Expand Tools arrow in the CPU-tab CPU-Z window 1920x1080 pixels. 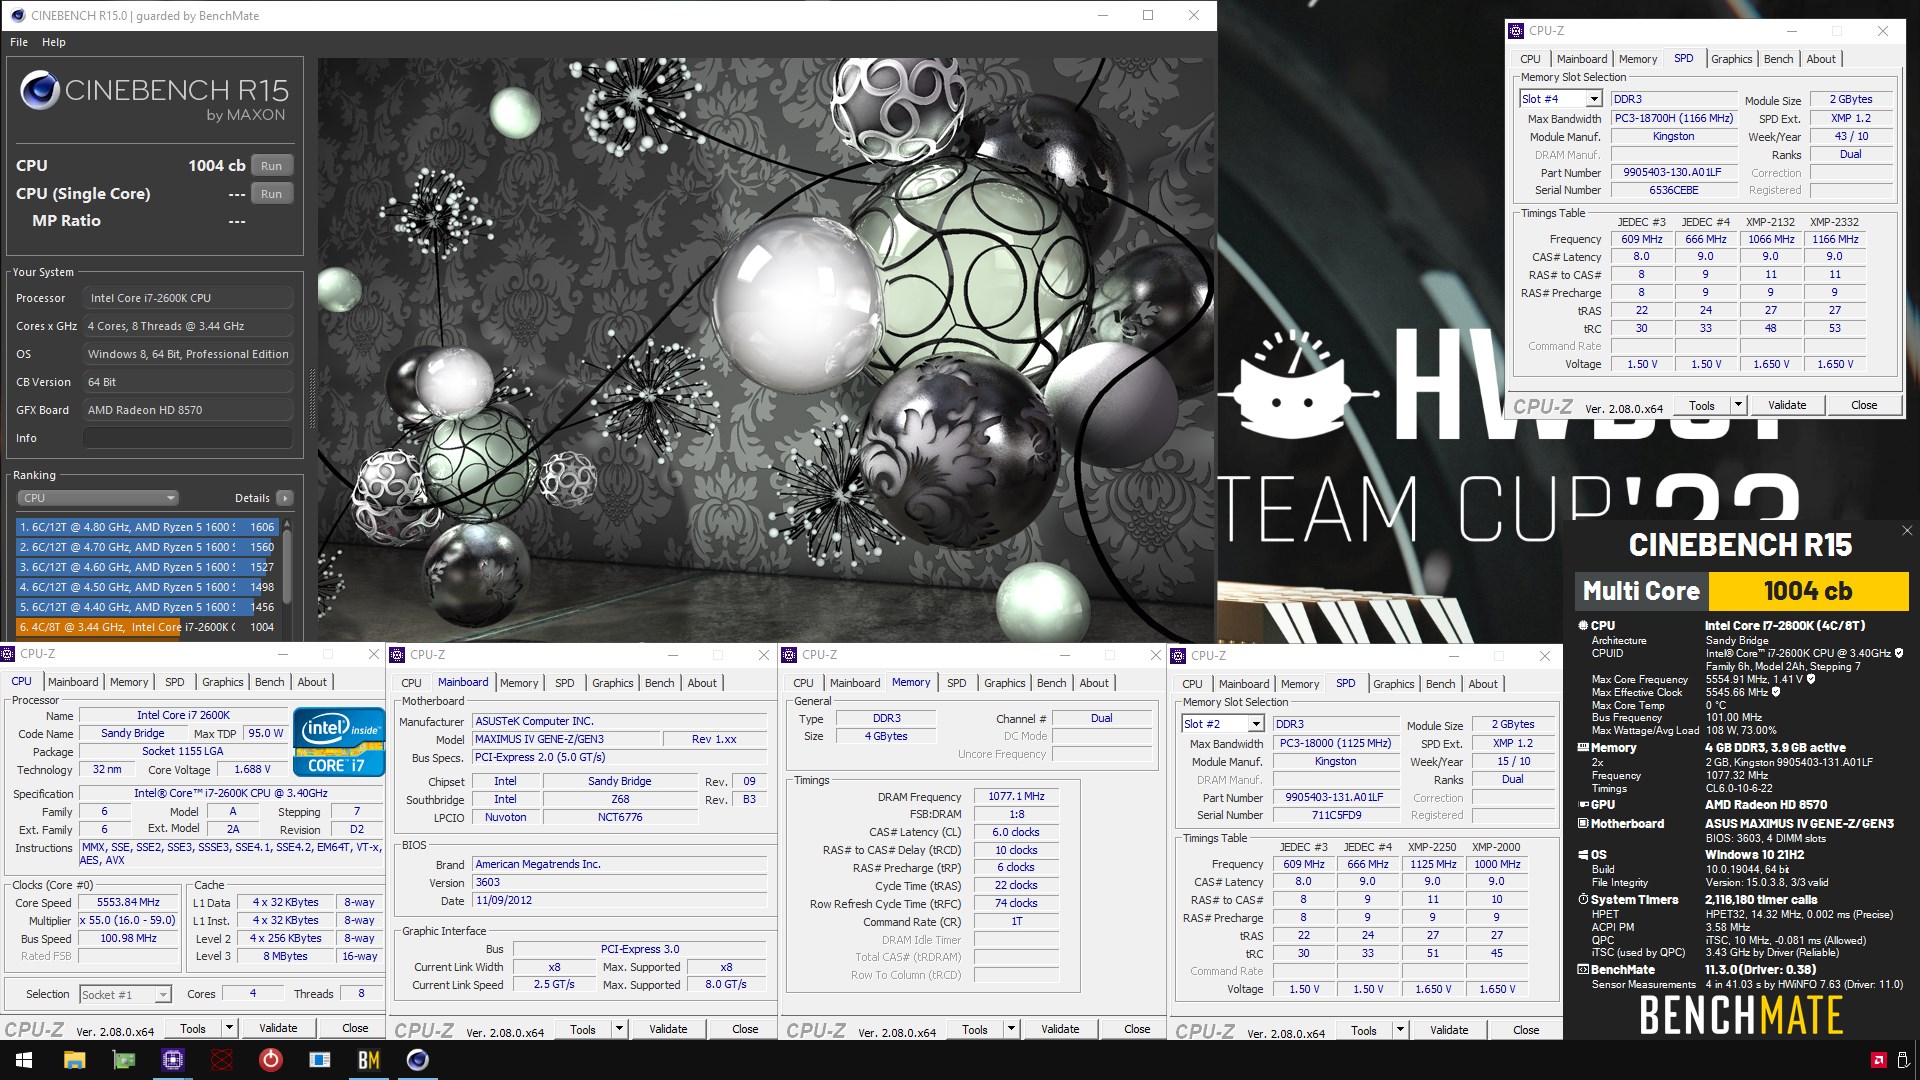[229, 1028]
